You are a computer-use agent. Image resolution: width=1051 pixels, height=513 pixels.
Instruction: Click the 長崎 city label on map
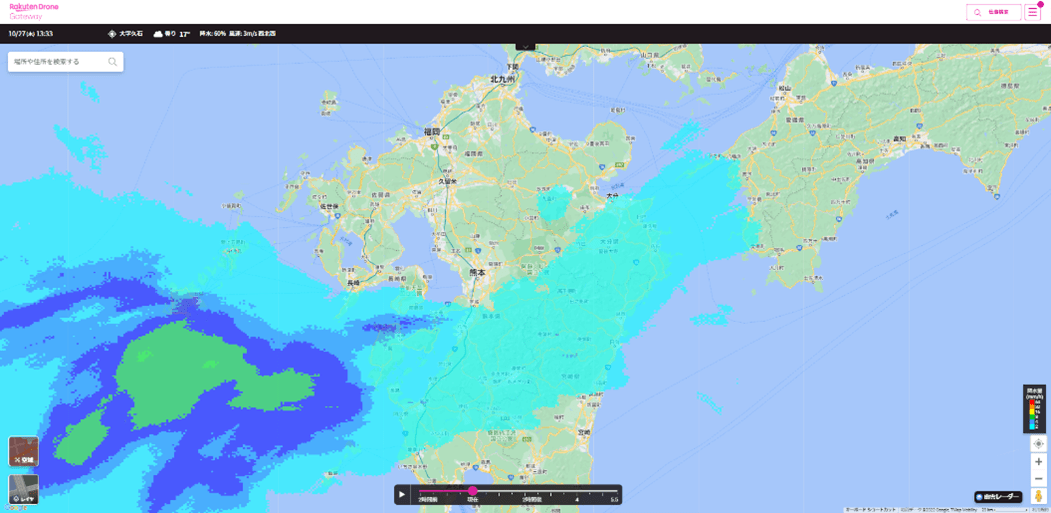(x=353, y=284)
